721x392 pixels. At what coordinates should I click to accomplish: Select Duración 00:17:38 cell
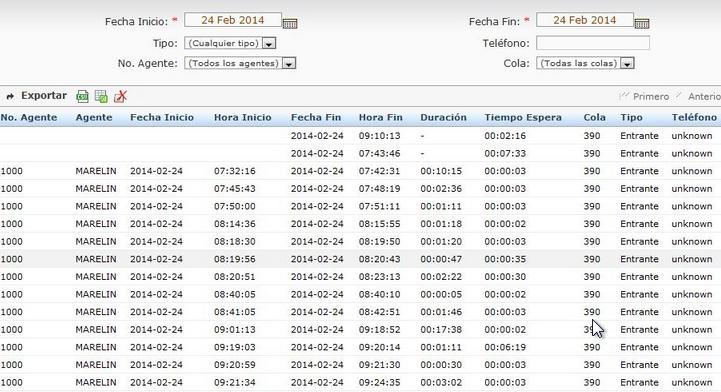tap(441, 330)
